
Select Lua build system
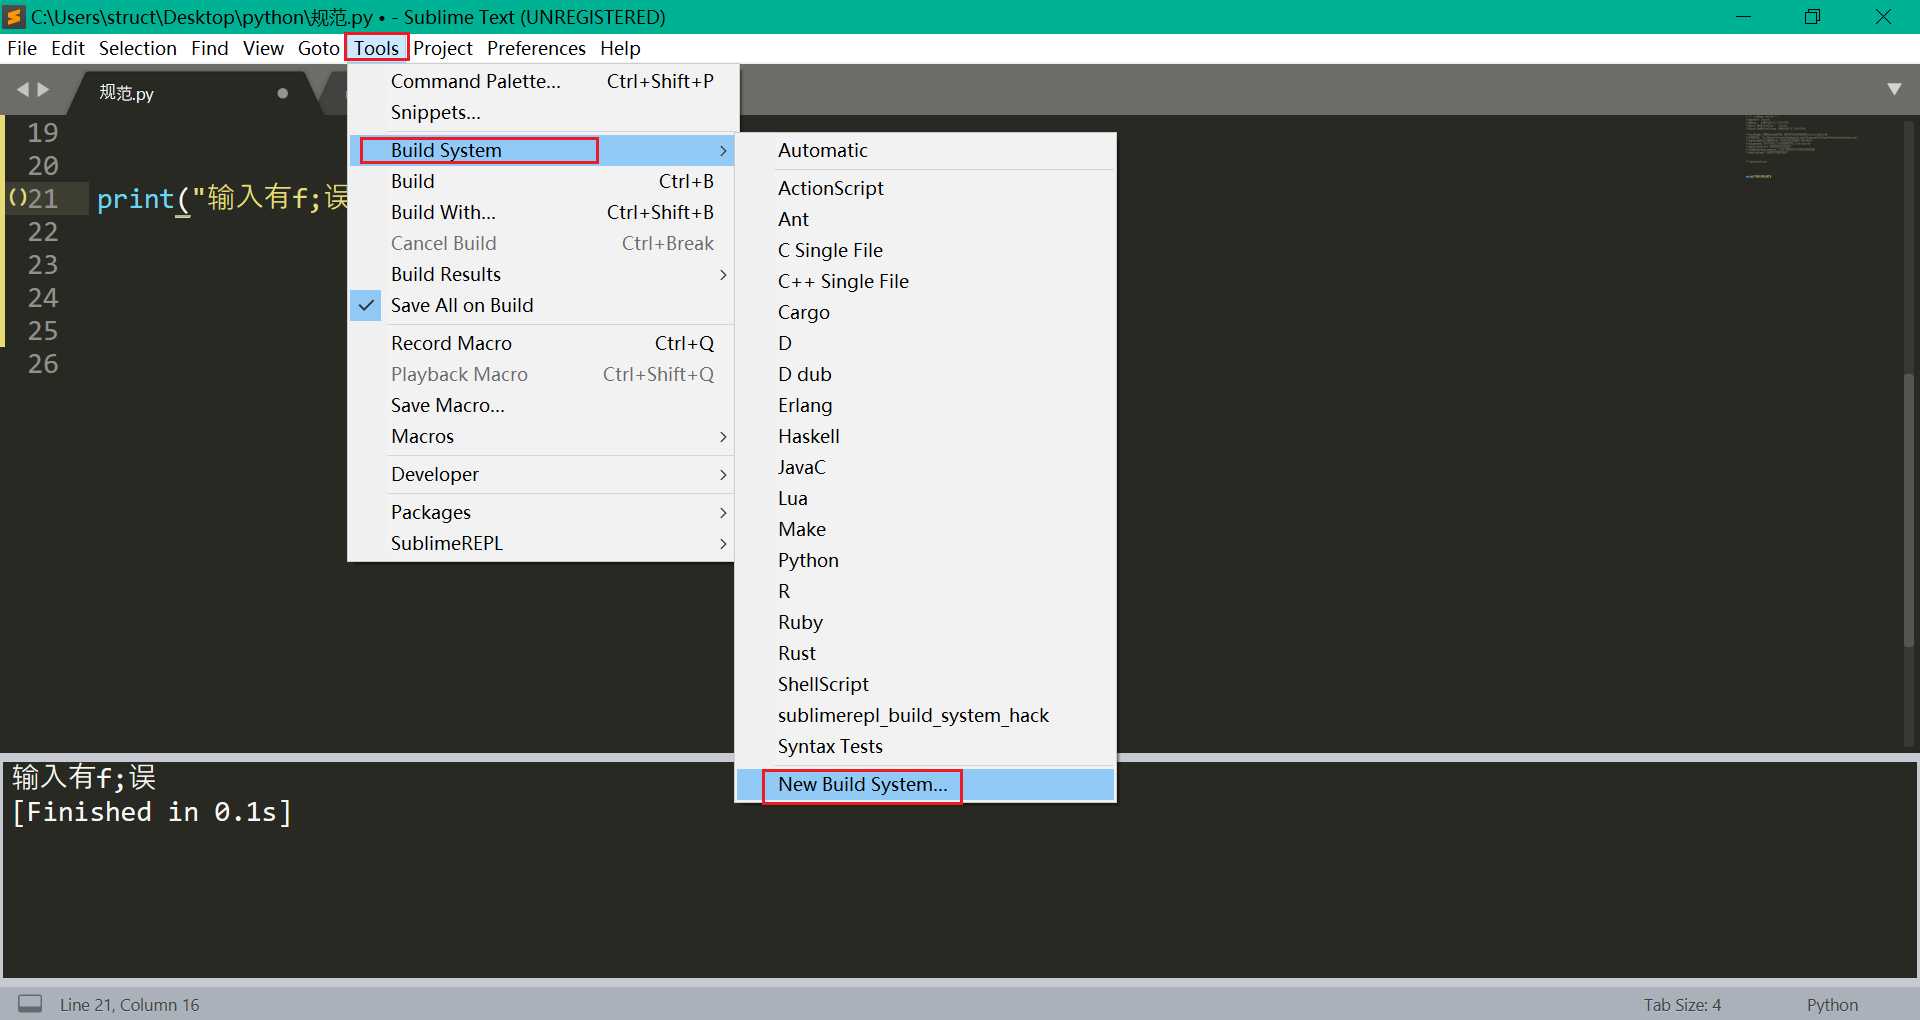pos(925,498)
